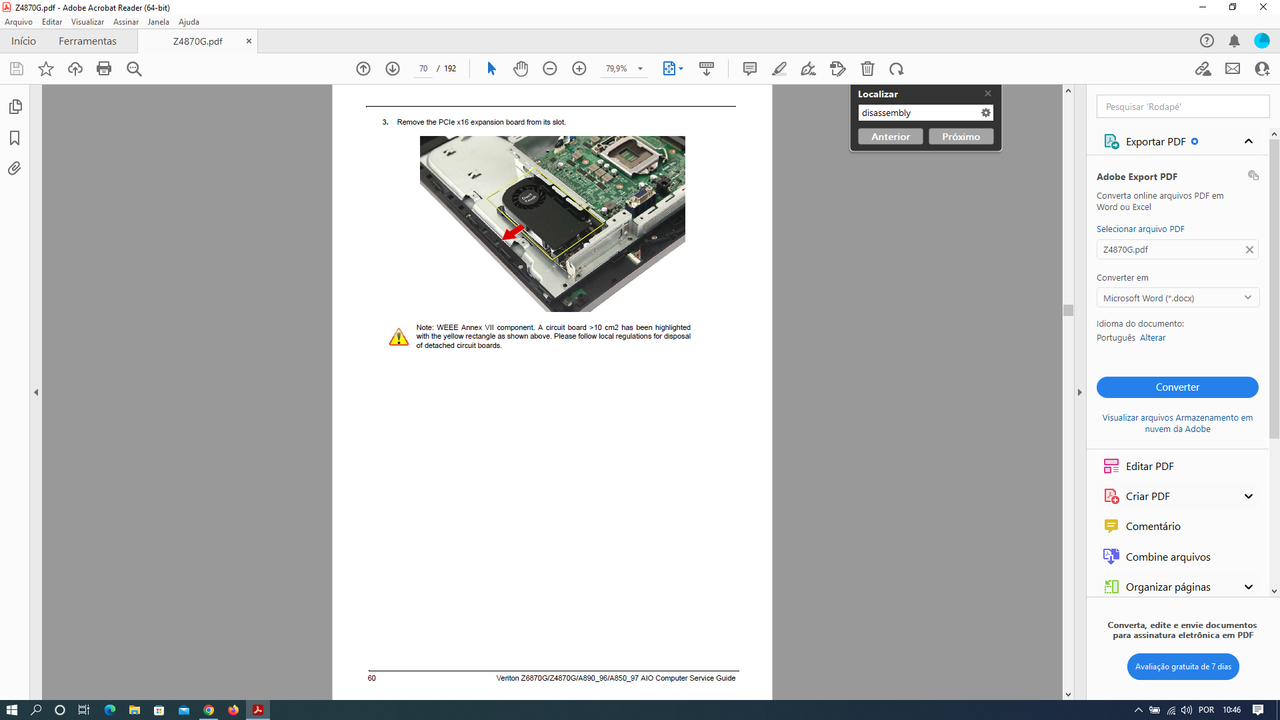The height and width of the screenshot is (720, 1280).
Task: Go to the previous page with the up arrow
Action: coord(363,69)
